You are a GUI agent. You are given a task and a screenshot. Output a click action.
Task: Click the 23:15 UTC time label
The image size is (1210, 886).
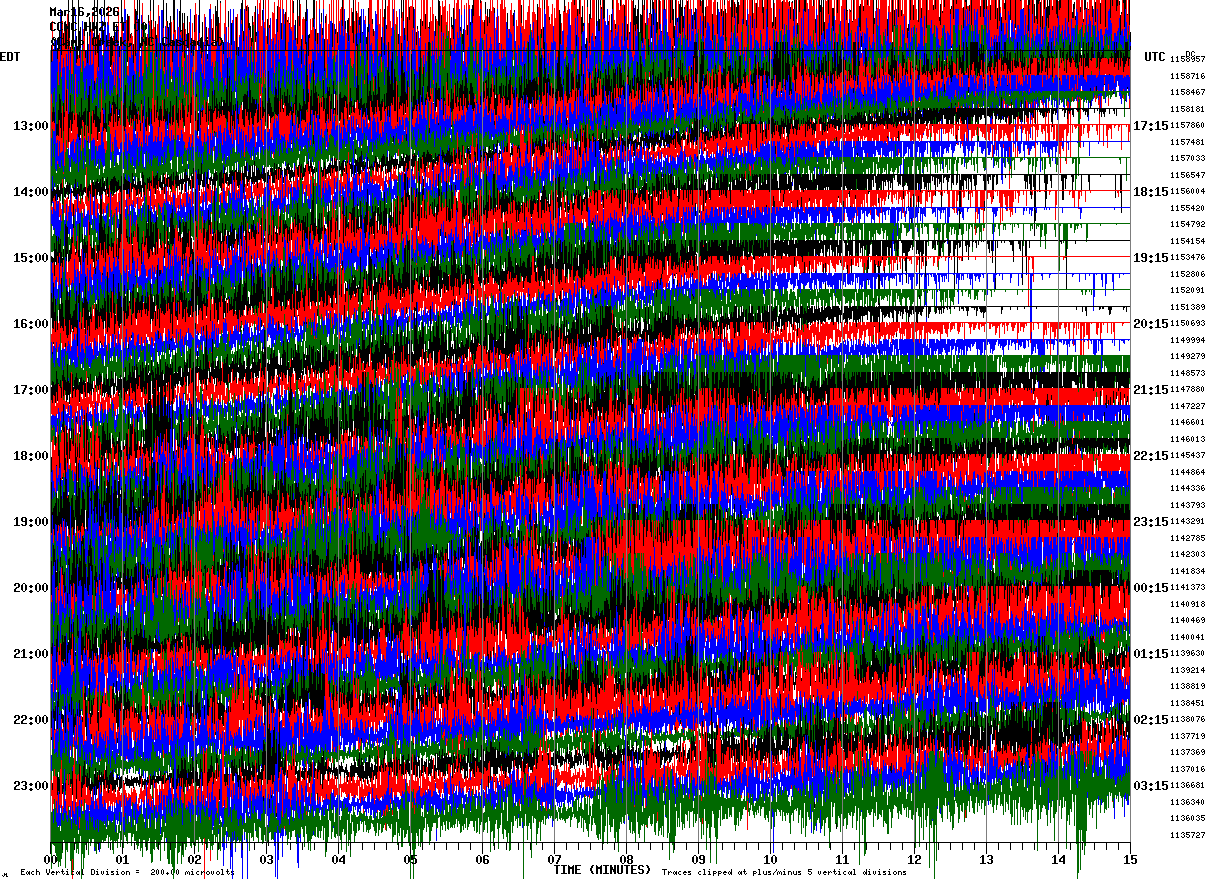pos(1151,522)
